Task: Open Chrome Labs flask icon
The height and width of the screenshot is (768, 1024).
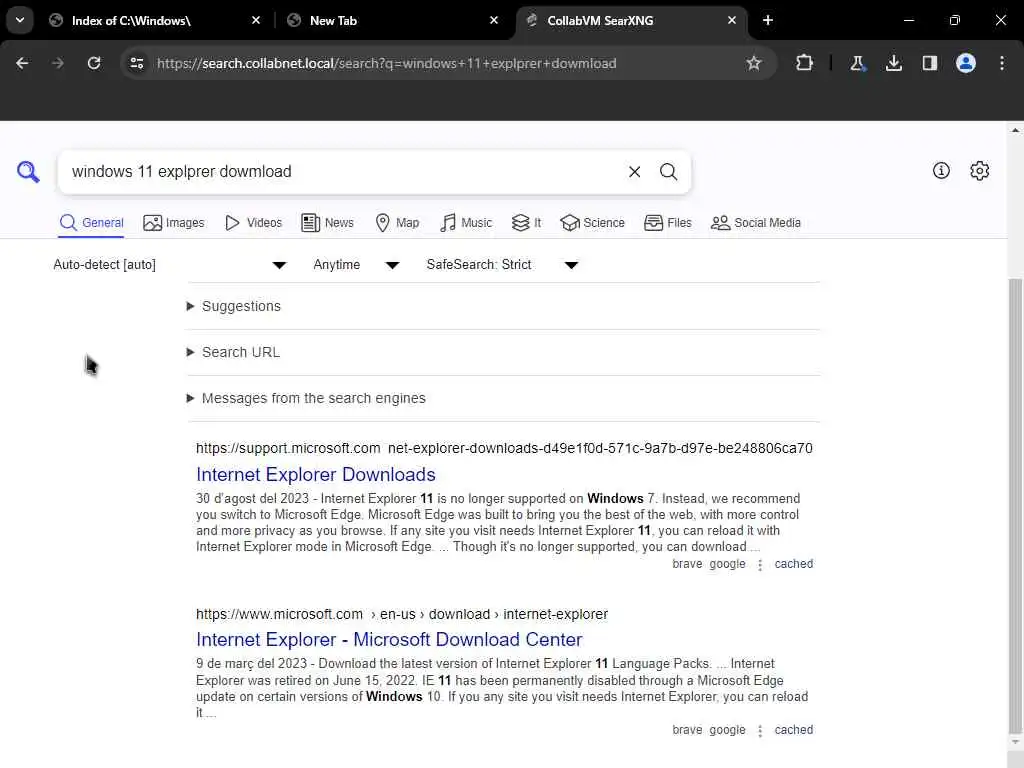Action: click(x=857, y=63)
